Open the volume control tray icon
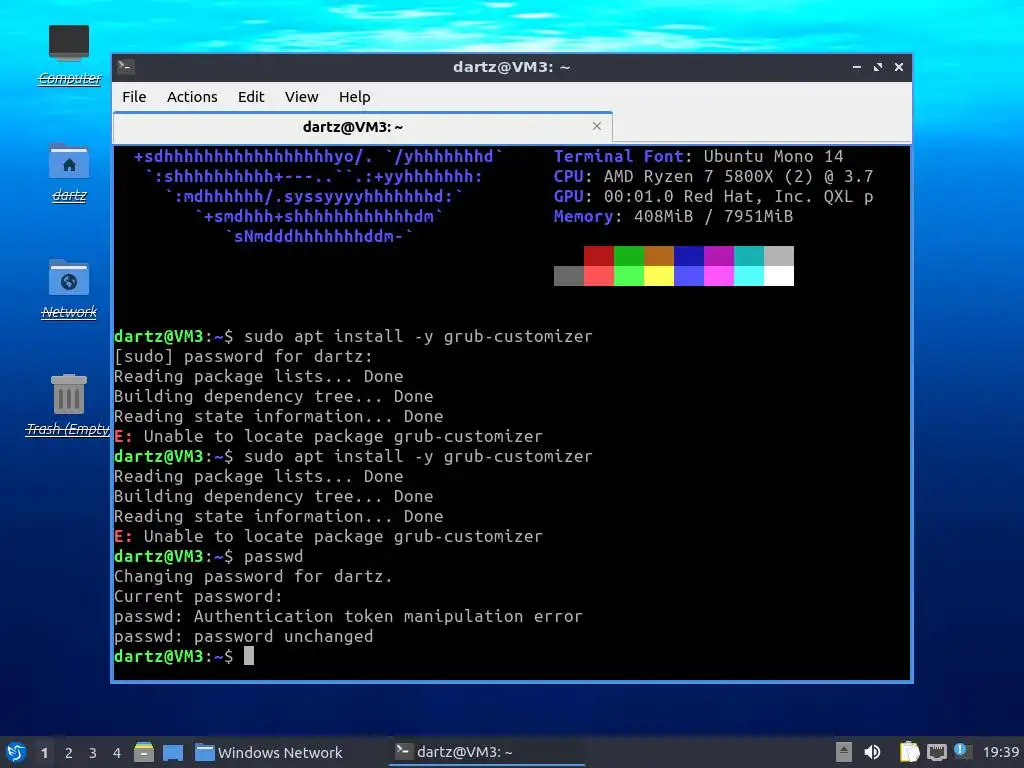The width and height of the screenshot is (1024, 768). click(x=872, y=752)
